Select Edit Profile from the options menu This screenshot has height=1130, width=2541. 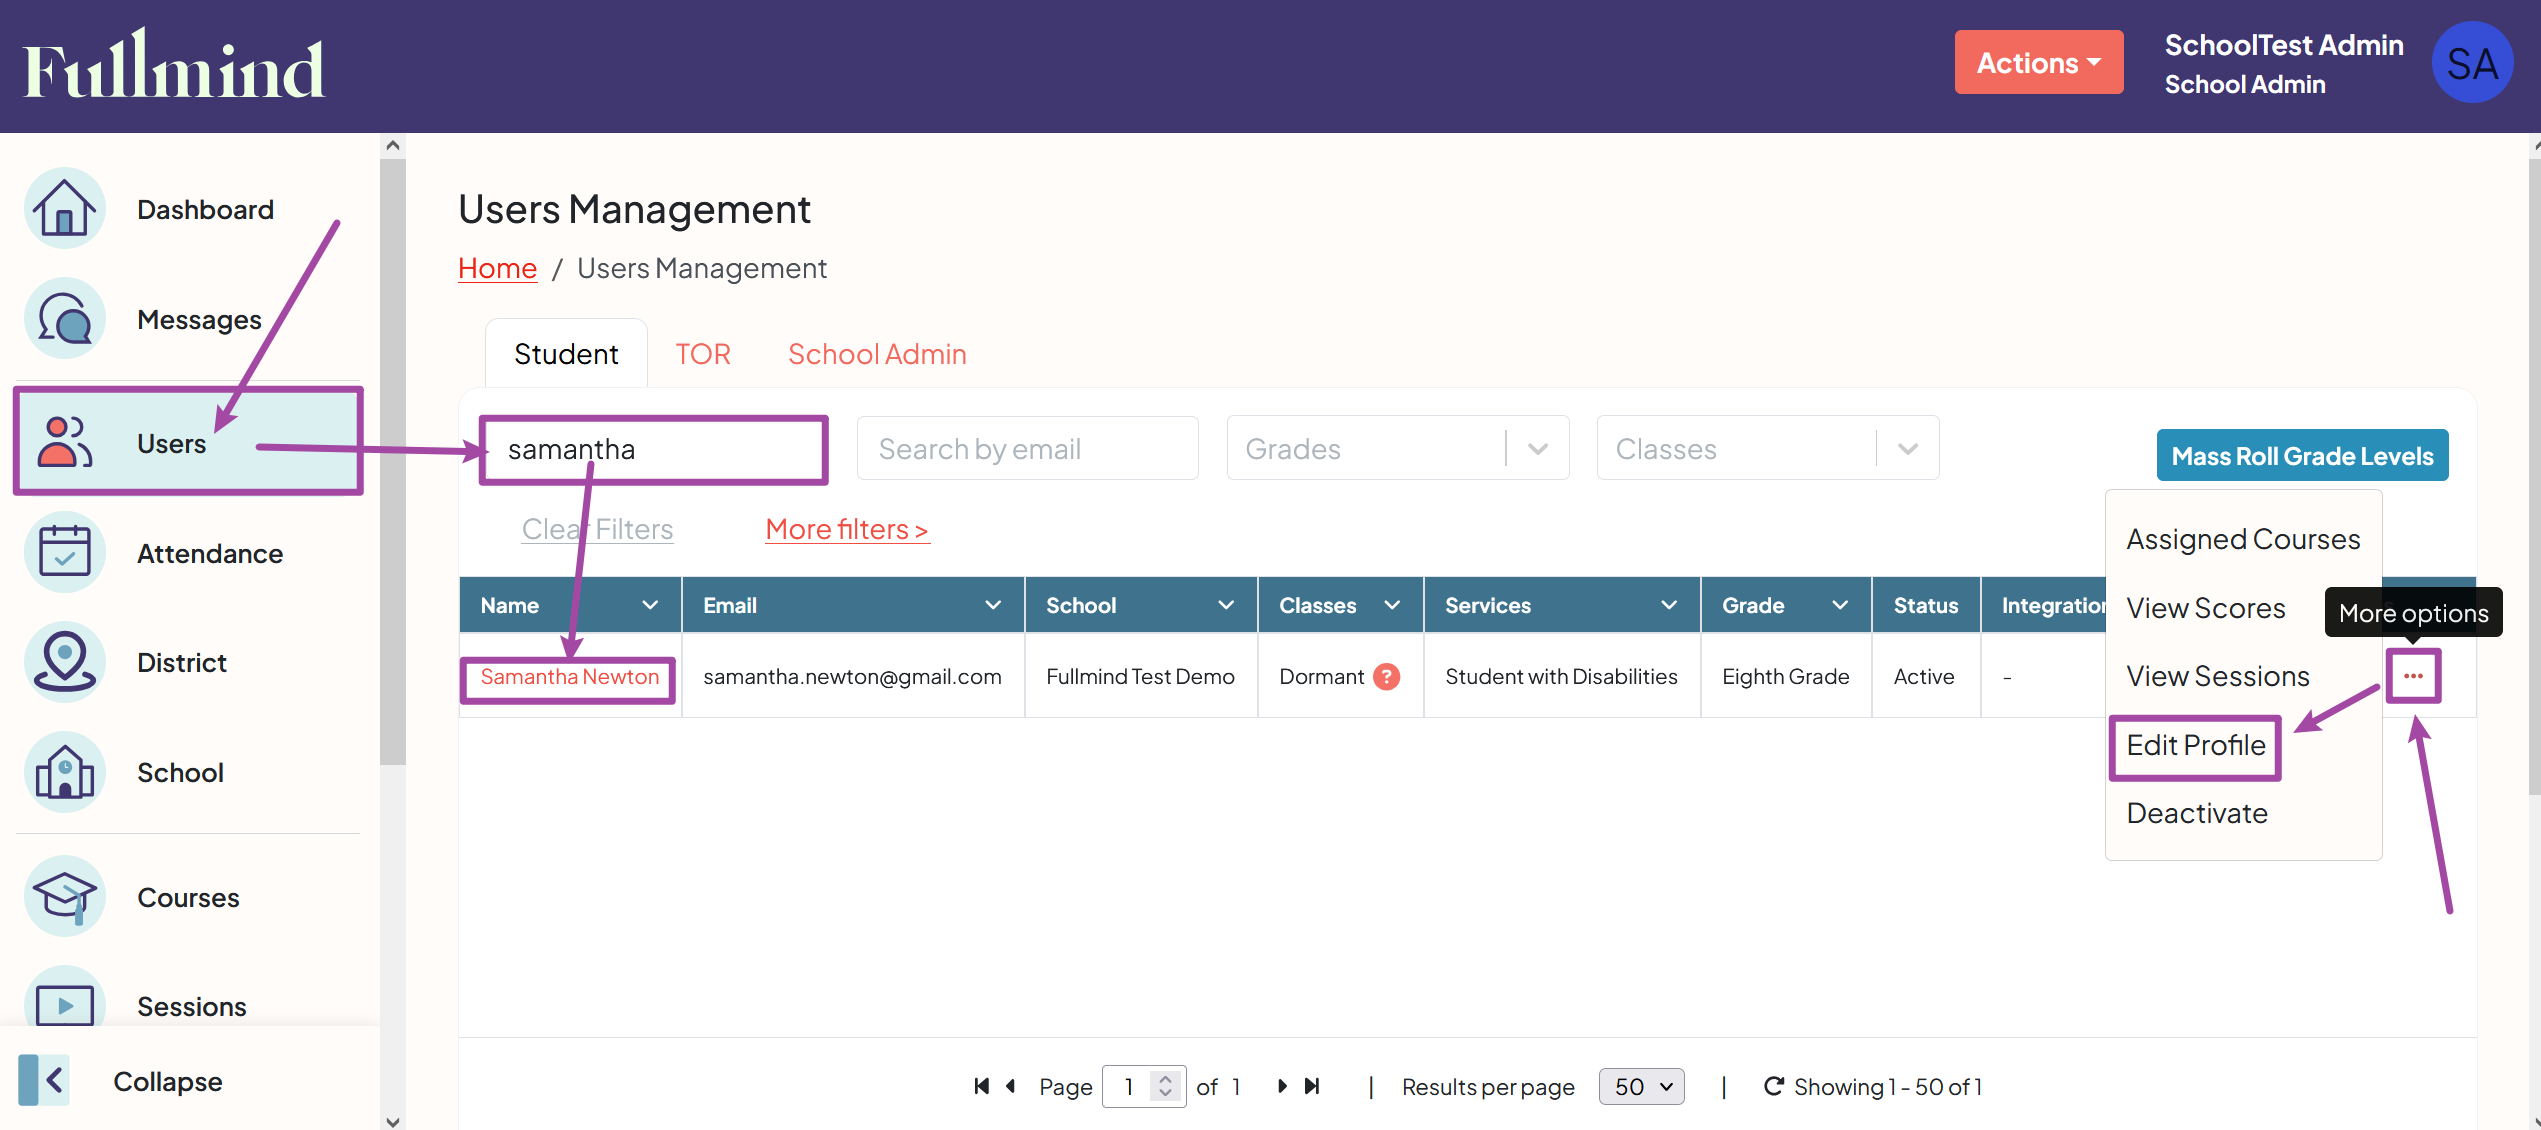[2195, 745]
